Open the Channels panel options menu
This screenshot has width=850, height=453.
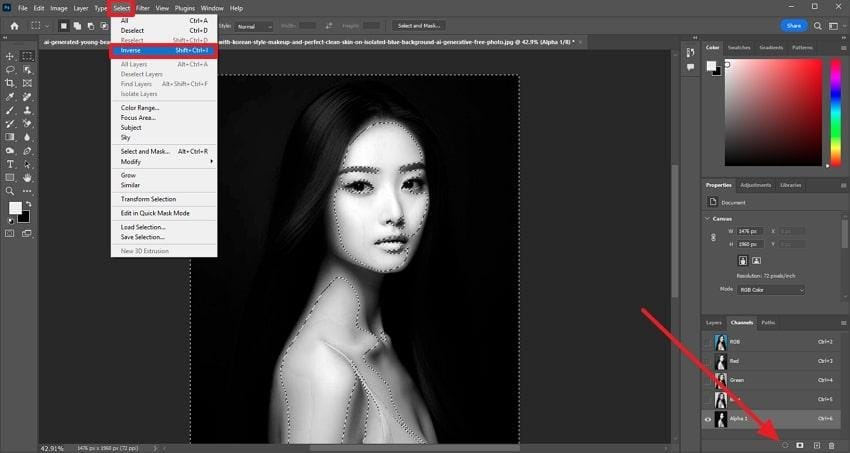[843, 323]
